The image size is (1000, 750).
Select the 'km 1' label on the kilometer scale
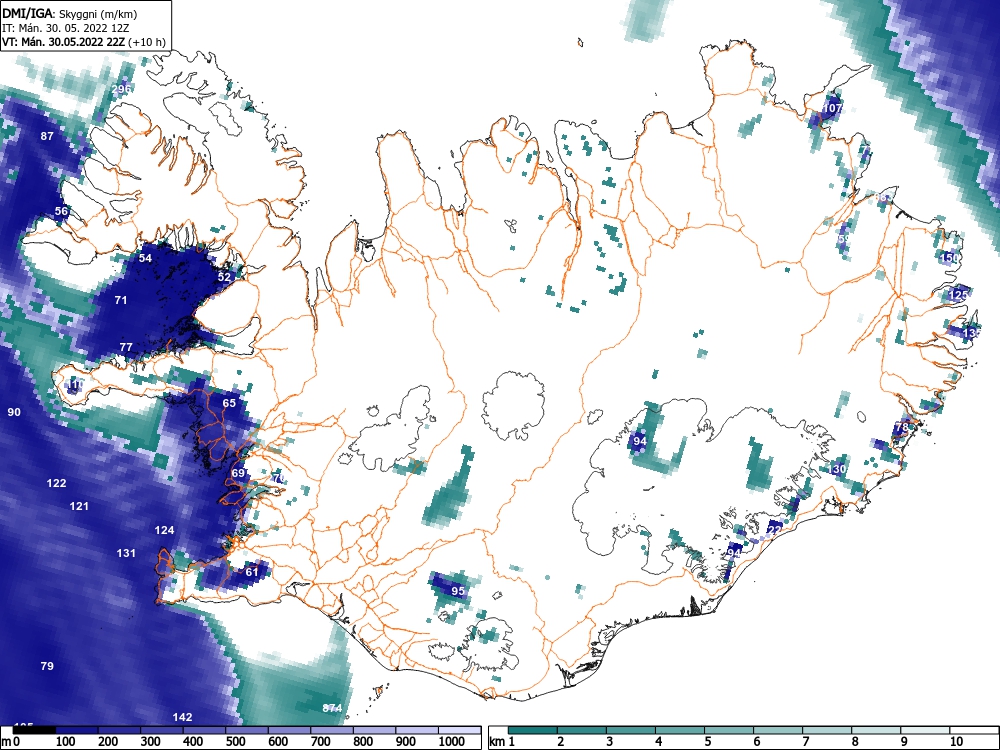[x=503, y=742]
